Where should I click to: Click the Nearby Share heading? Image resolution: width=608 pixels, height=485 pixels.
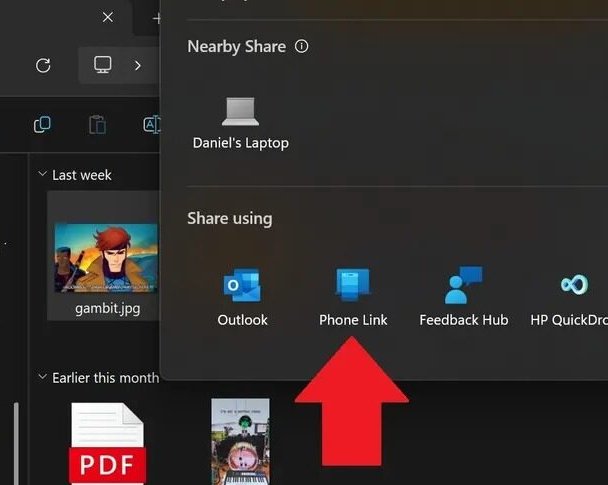click(x=237, y=47)
